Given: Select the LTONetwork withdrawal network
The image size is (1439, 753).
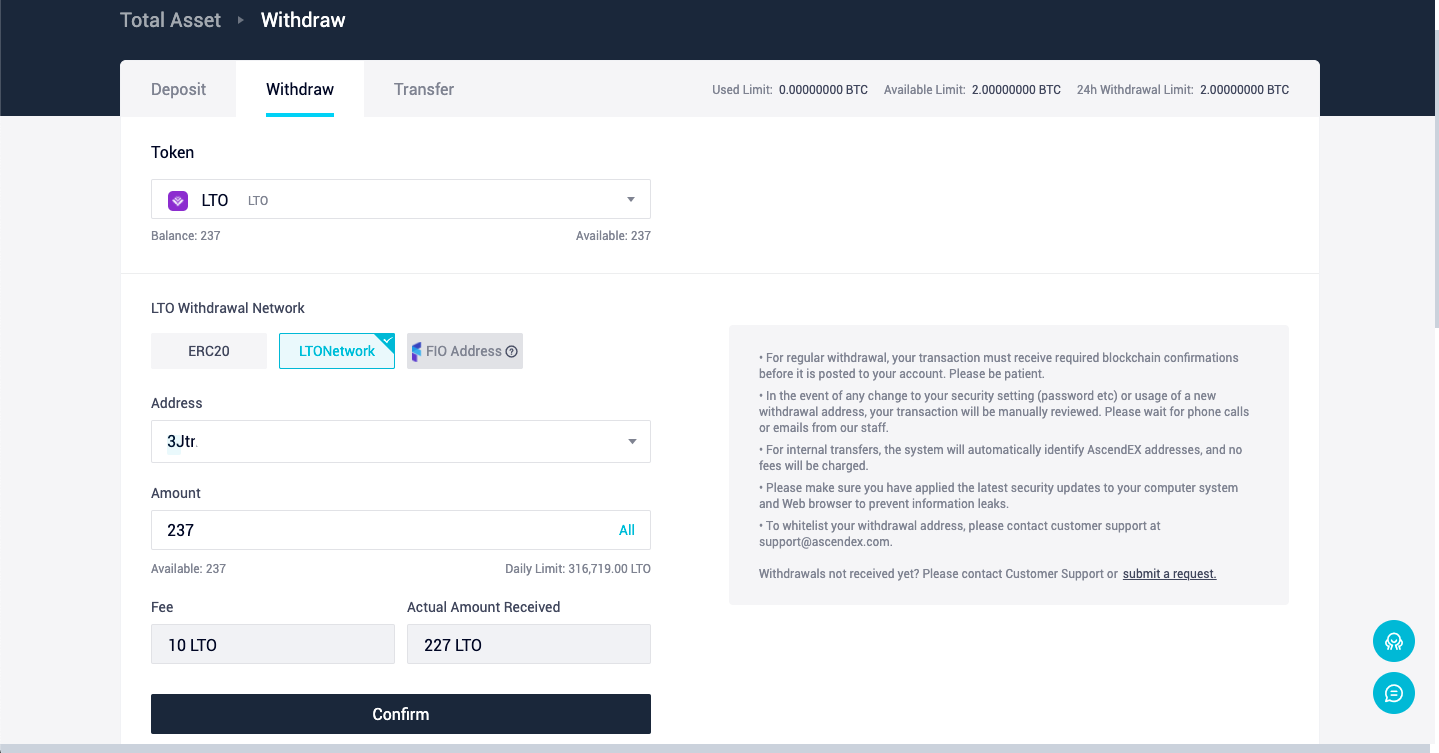Looking at the screenshot, I should pos(337,351).
